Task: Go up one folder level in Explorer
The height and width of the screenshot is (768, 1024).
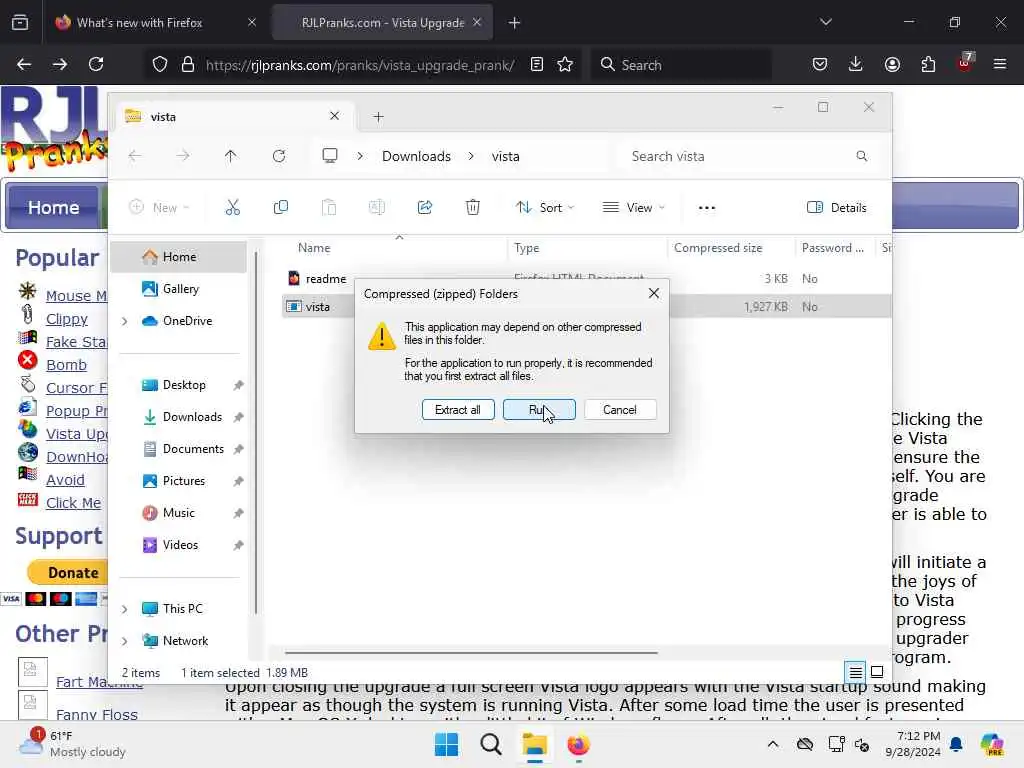Action: click(x=231, y=156)
